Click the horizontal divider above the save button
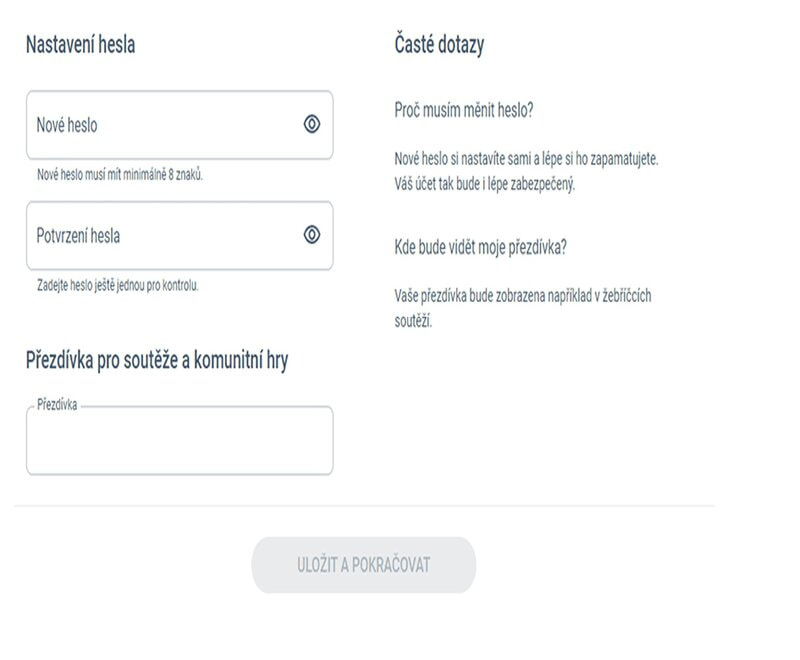The width and height of the screenshot is (800, 660). (x=365, y=506)
